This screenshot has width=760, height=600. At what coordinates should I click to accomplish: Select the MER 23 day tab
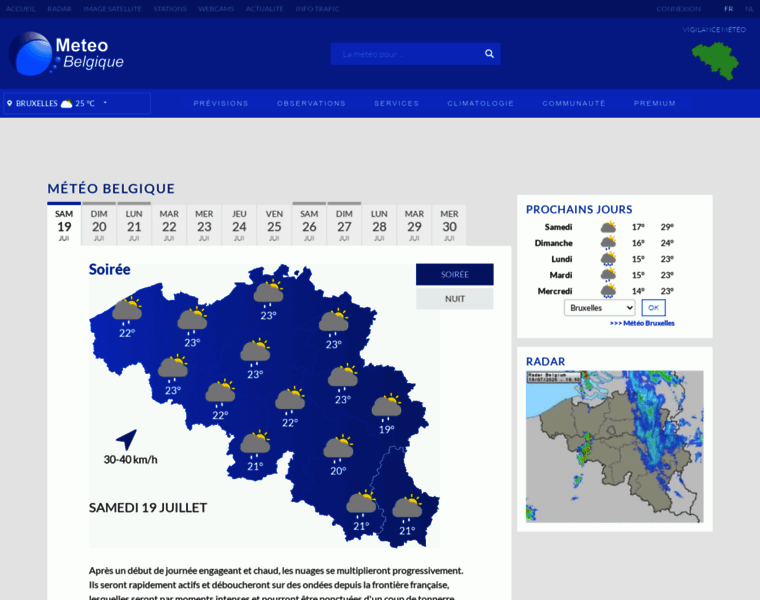204,225
